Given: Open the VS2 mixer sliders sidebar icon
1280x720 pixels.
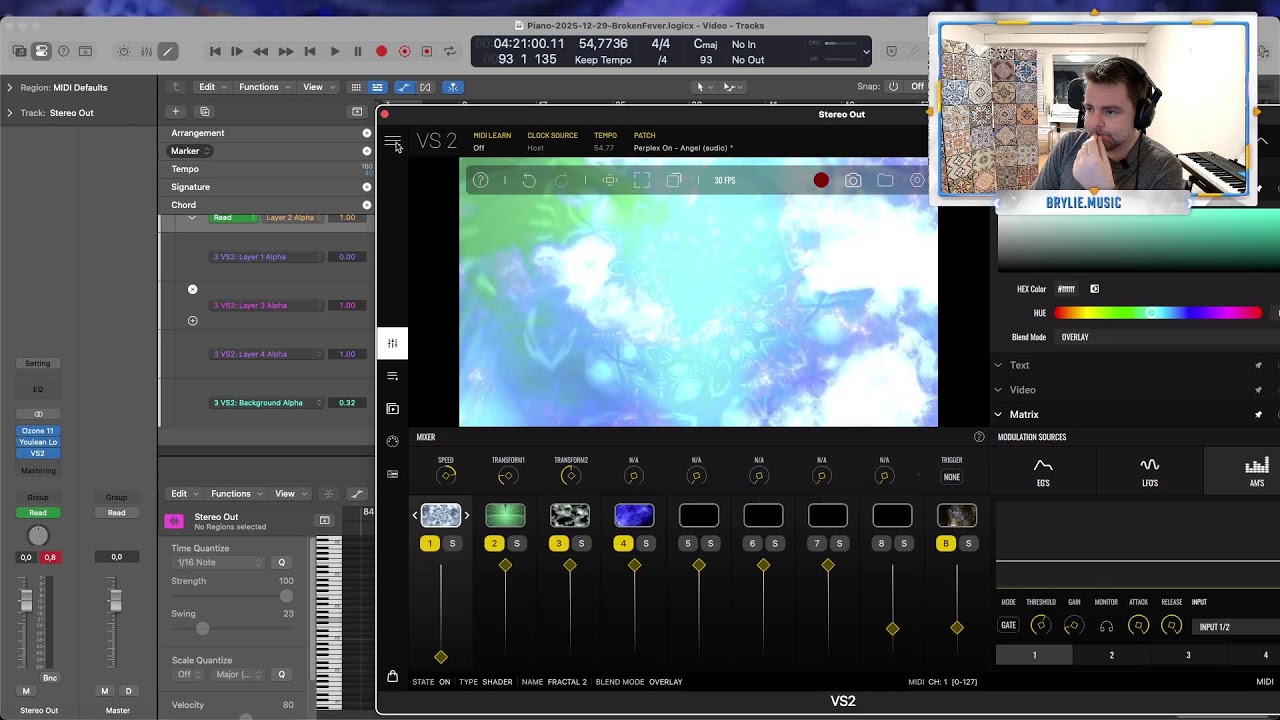Looking at the screenshot, I should pyautogui.click(x=392, y=343).
